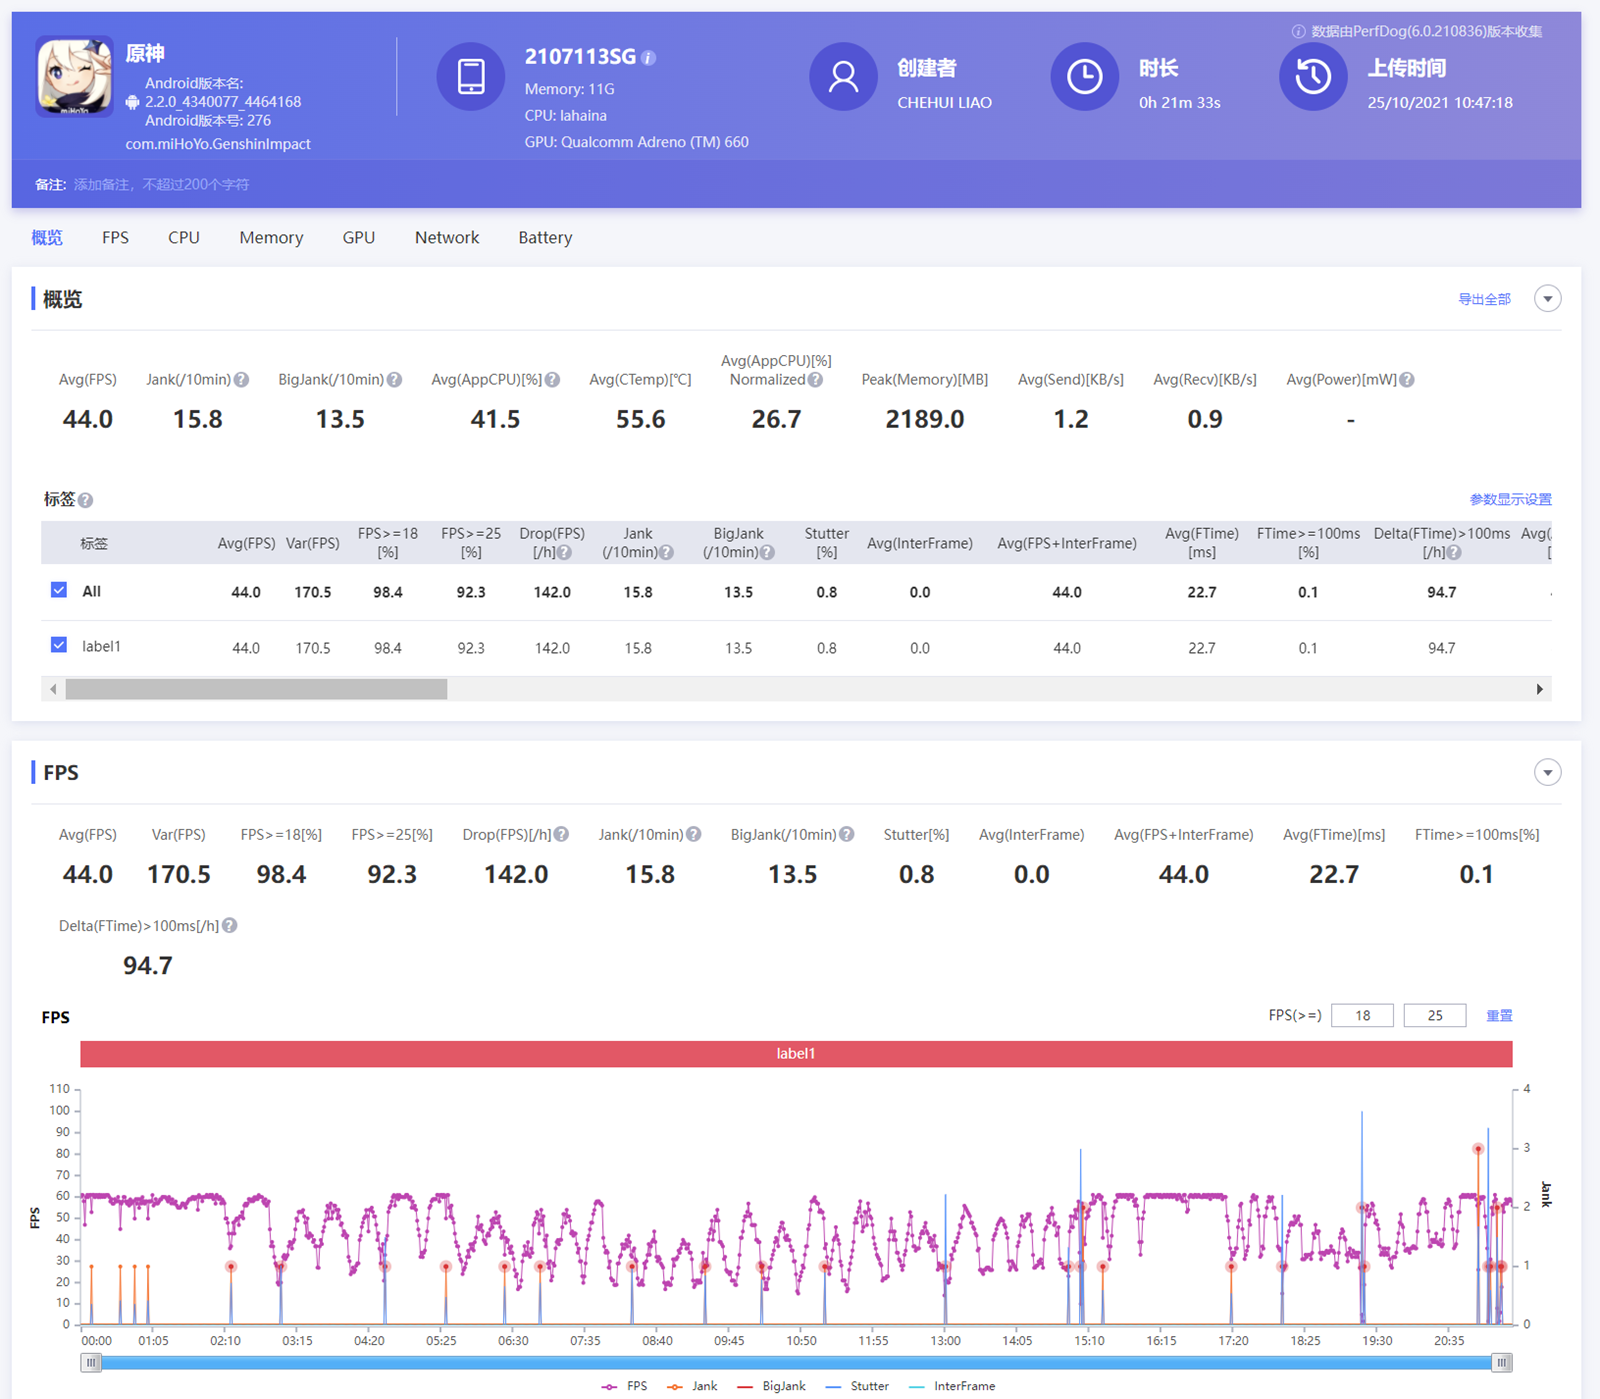
Task: Click the phone device icon
Action: pyautogui.click(x=470, y=77)
